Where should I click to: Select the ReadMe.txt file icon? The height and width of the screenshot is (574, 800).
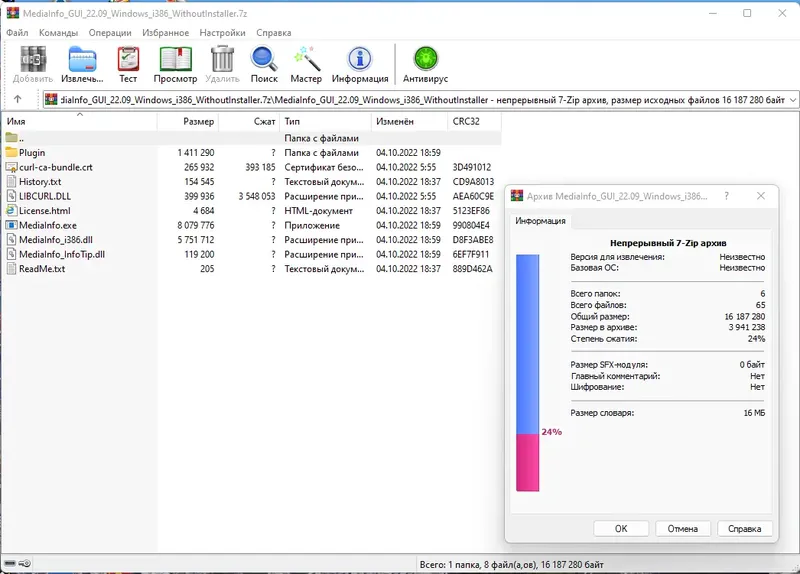pyautogui.click(x=11, y=269)
